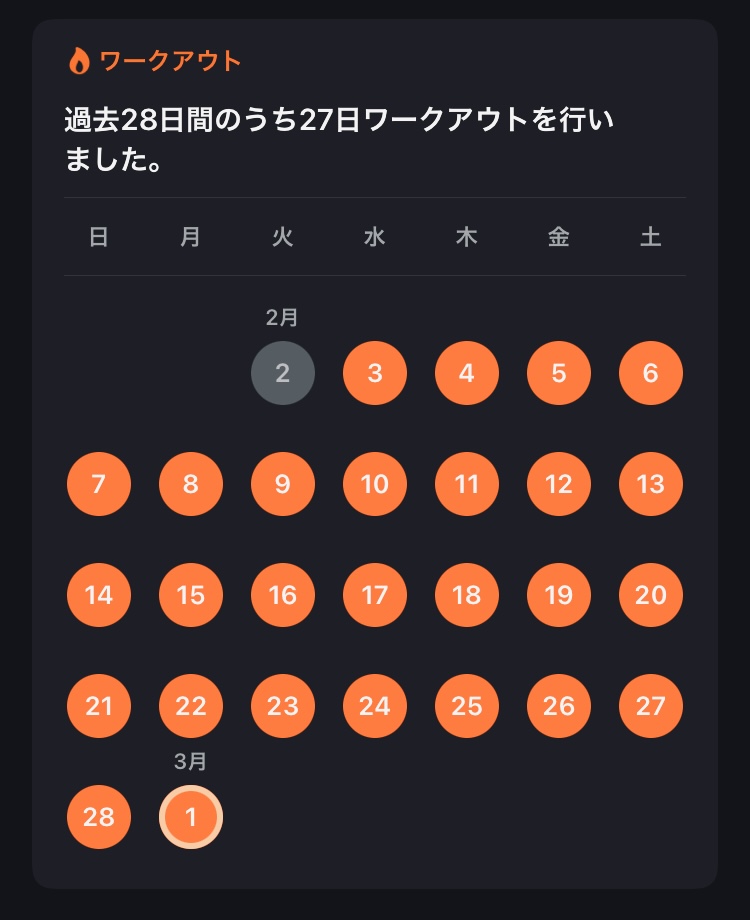Select day 7 in the calendar
This screenshot has height=920, width=750.
pos(99,484)
